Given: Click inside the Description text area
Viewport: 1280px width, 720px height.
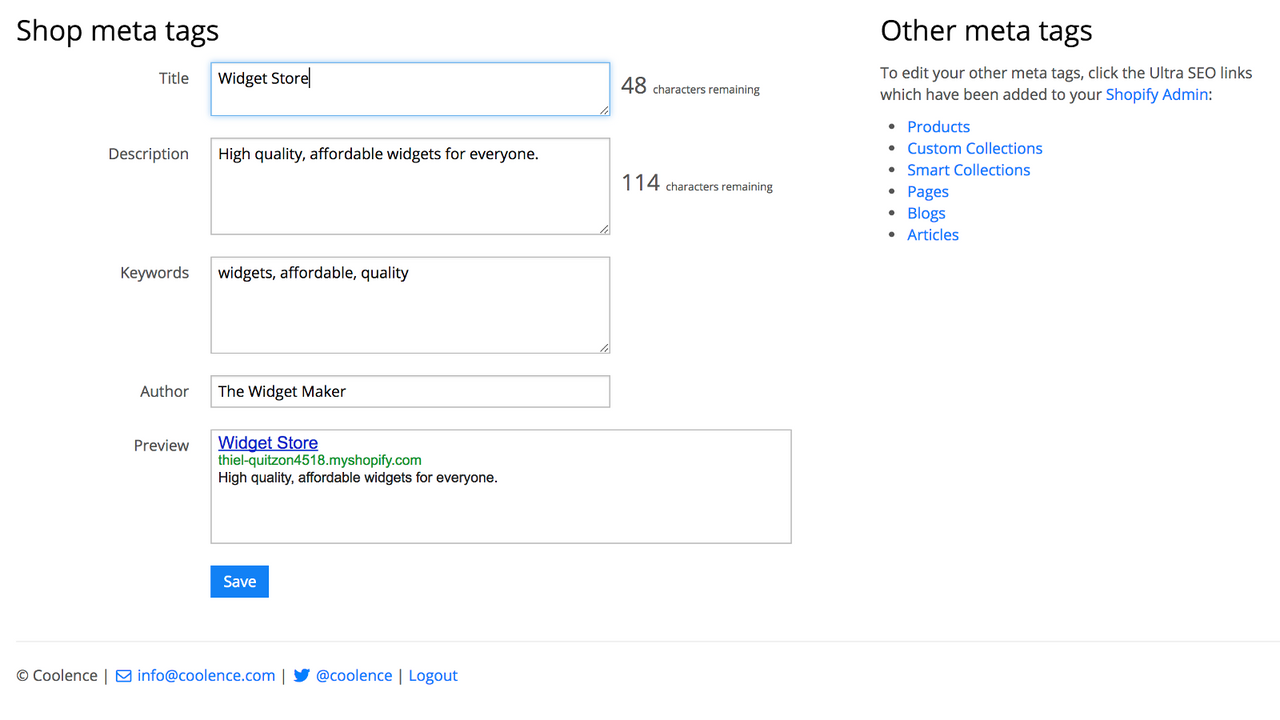Looking at the screenshot, I should (410, 186).
